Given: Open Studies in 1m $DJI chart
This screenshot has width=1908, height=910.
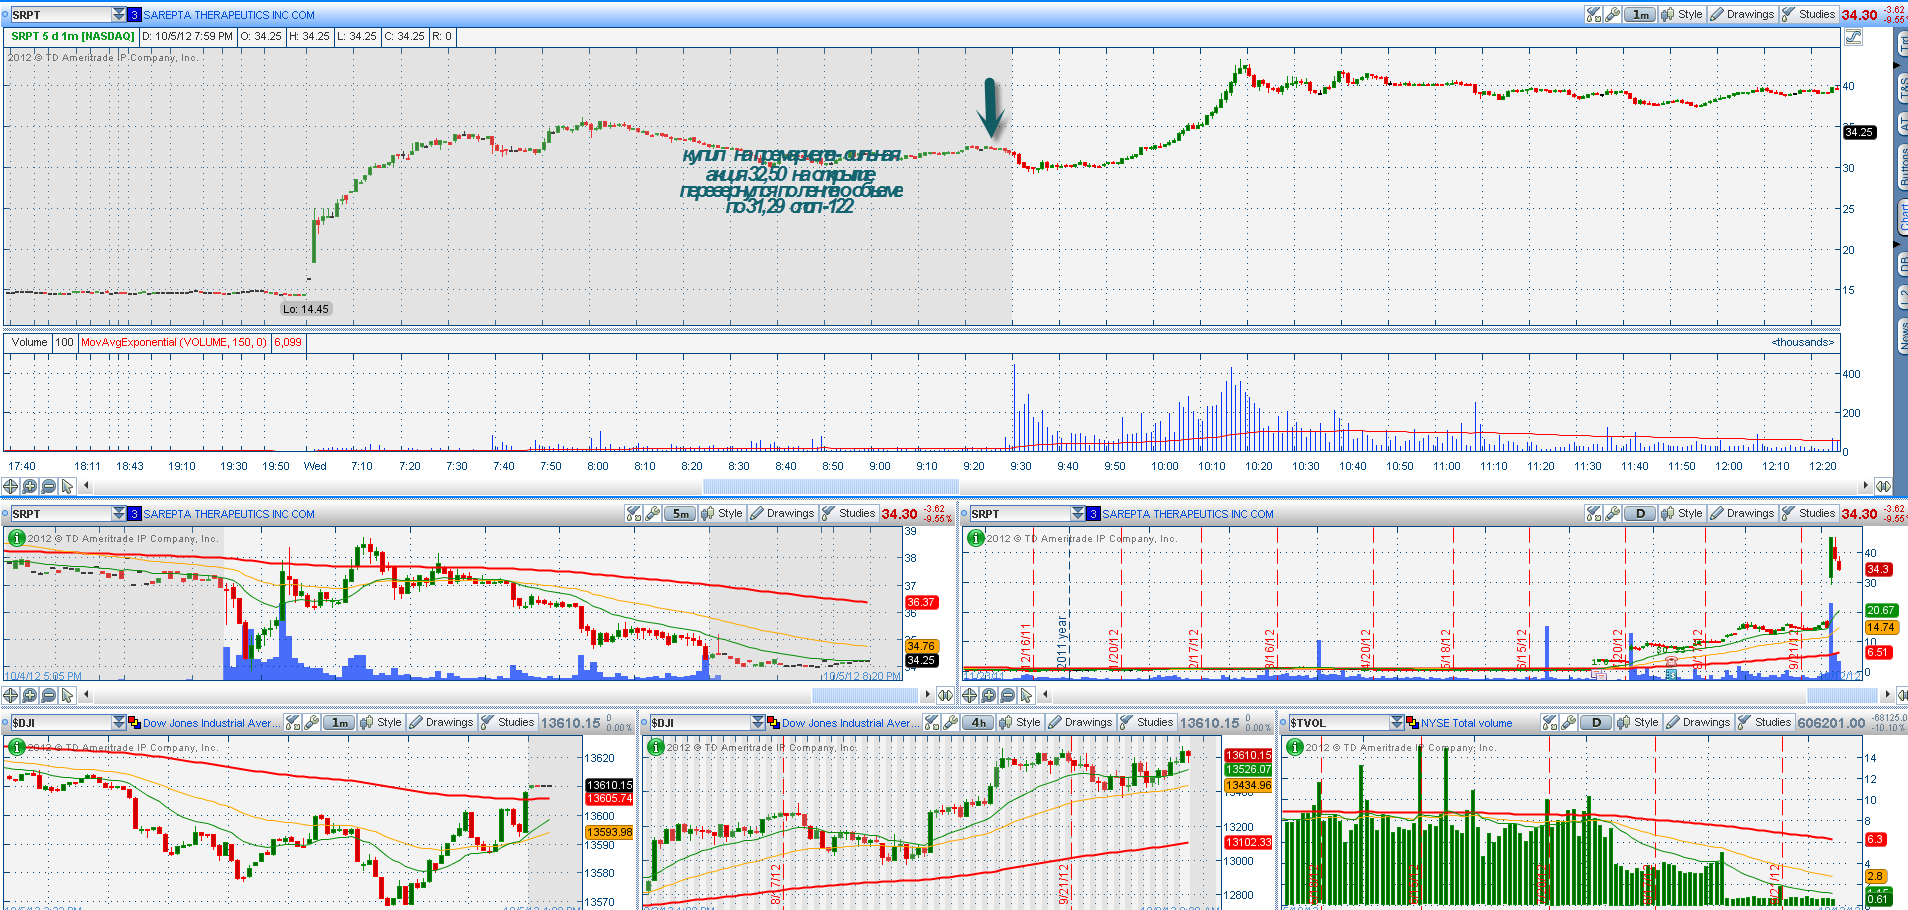Looking at the screenshot, I should coord(507,722).
